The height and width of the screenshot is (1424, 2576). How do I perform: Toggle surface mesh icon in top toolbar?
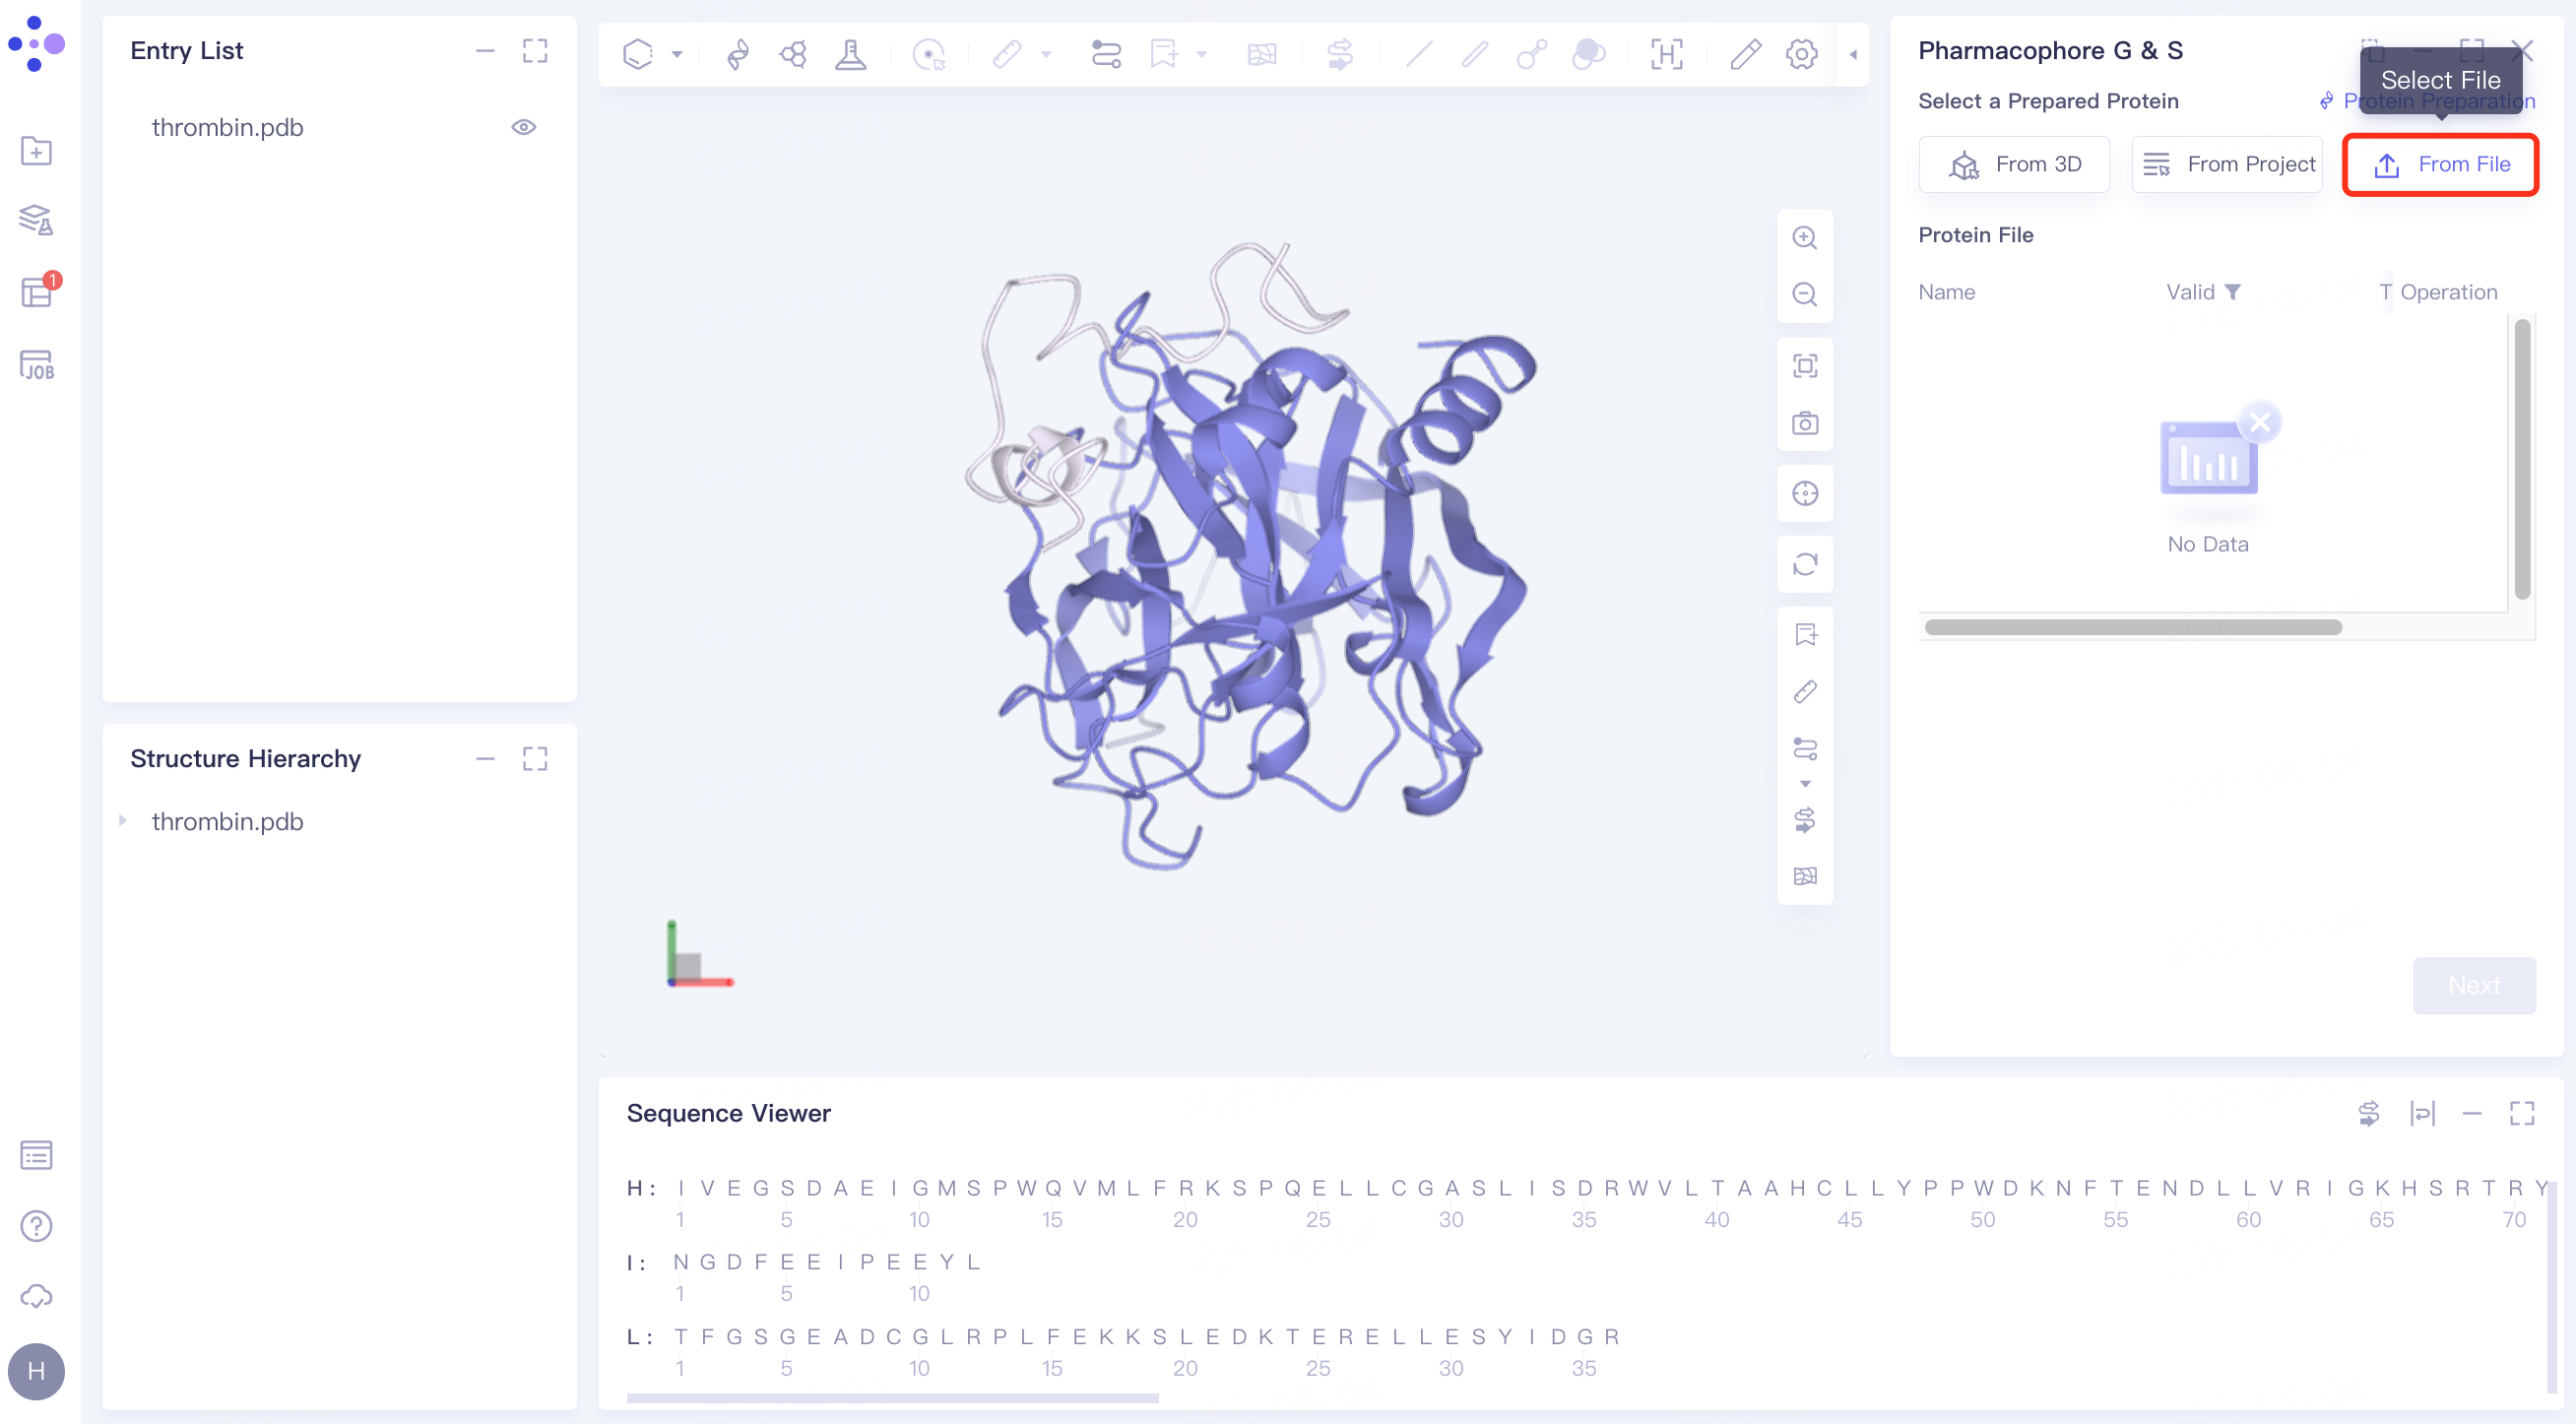click(1262, 54)
